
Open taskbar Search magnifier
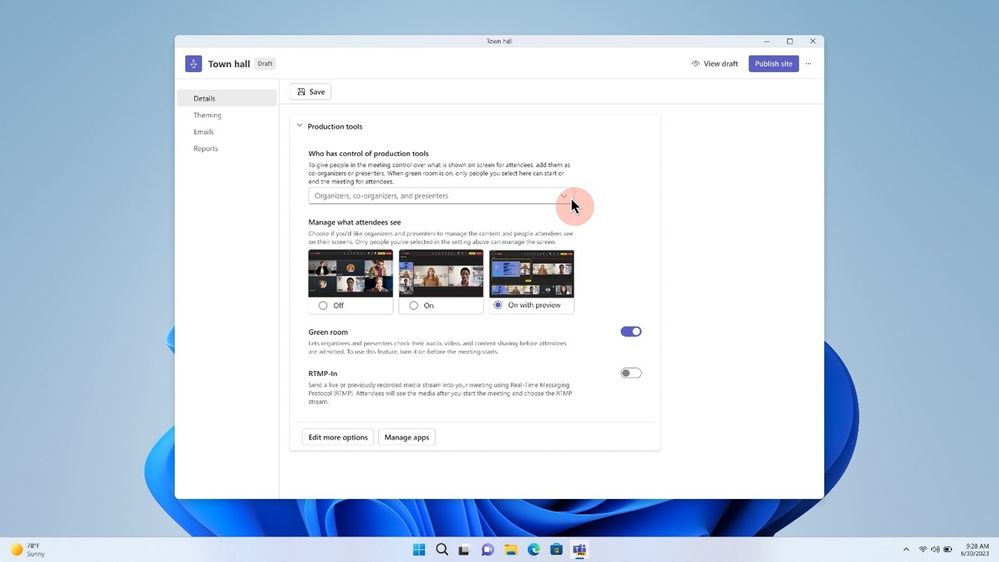click(x=442, y=549)
